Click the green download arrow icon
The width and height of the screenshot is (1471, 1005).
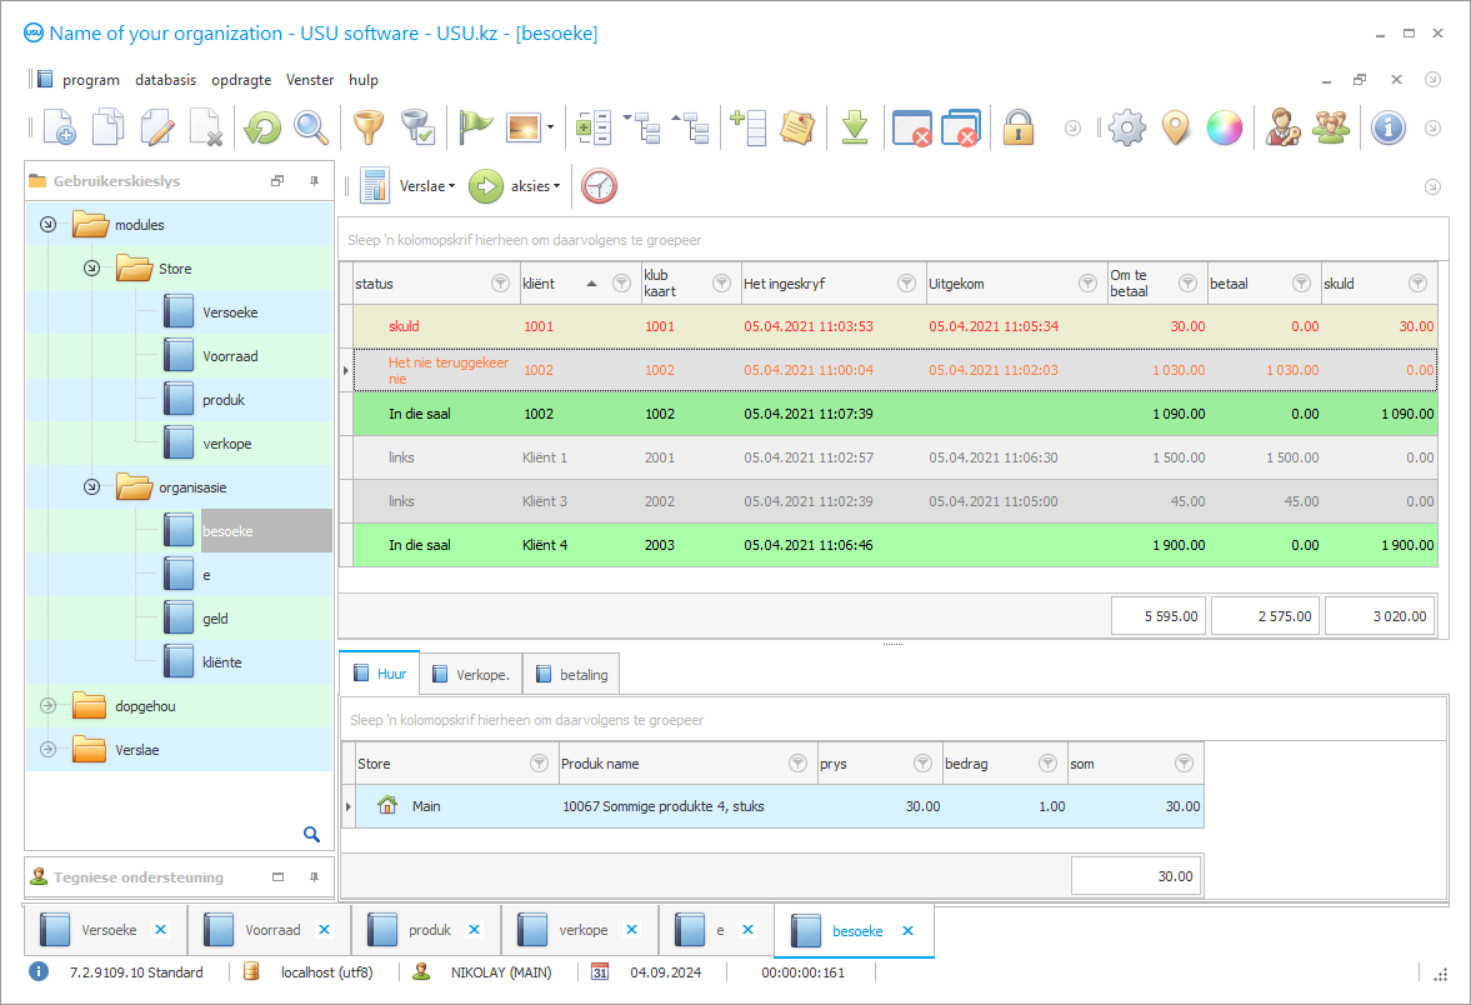click(855, 128)
